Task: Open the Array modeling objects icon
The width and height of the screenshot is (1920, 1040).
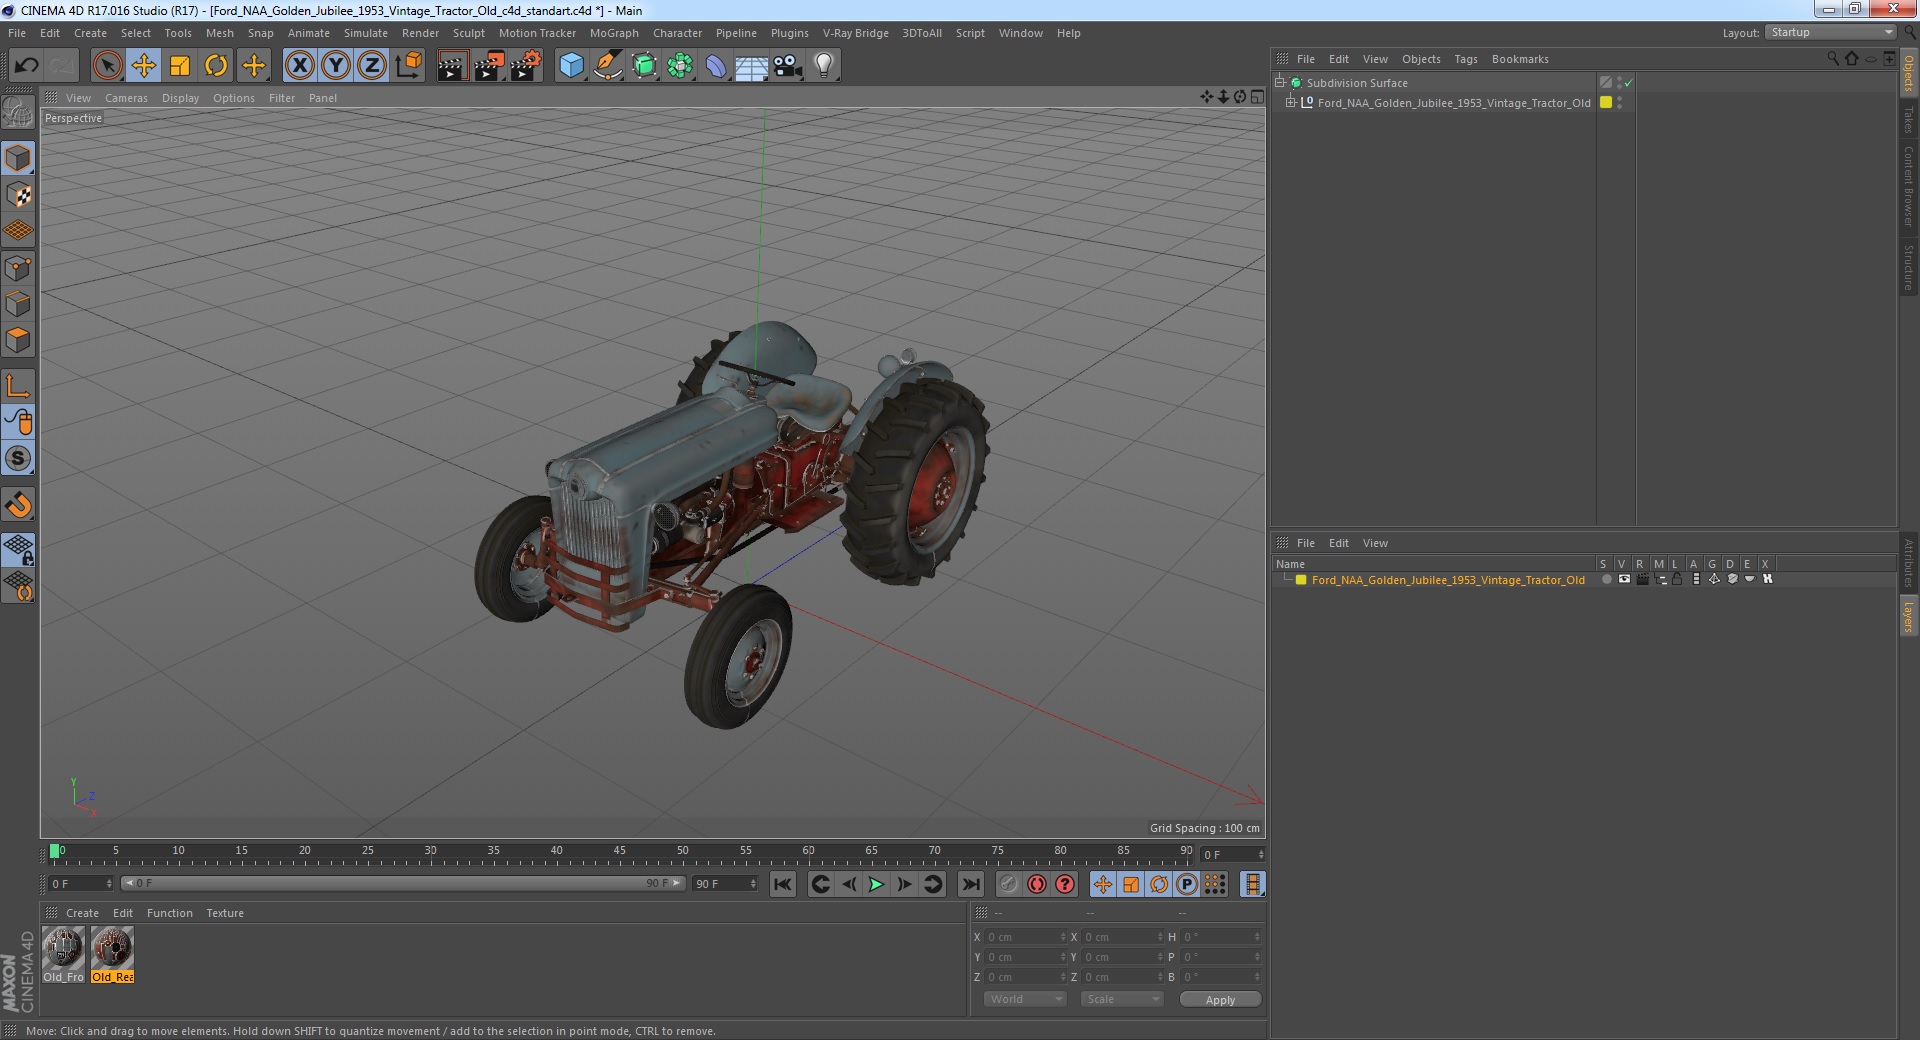Action: [680, 66]
